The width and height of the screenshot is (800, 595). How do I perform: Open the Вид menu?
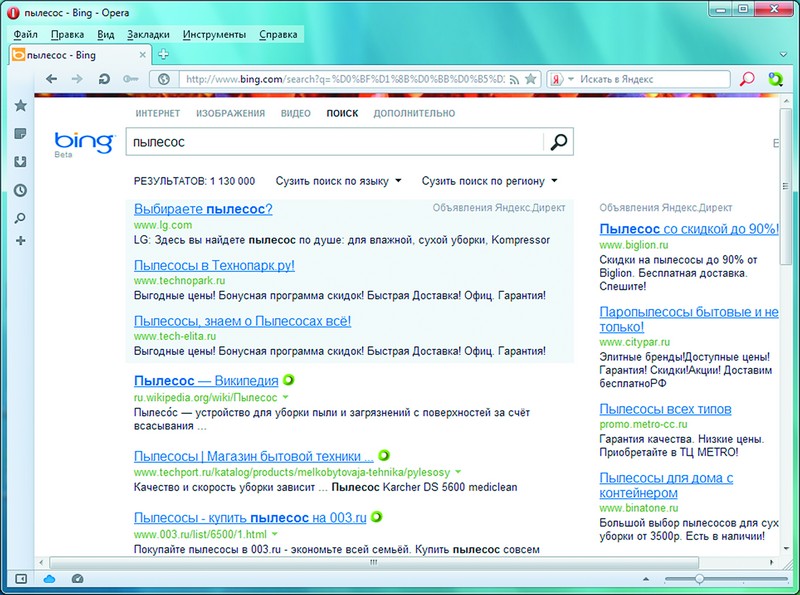click(x=106, y=35)
